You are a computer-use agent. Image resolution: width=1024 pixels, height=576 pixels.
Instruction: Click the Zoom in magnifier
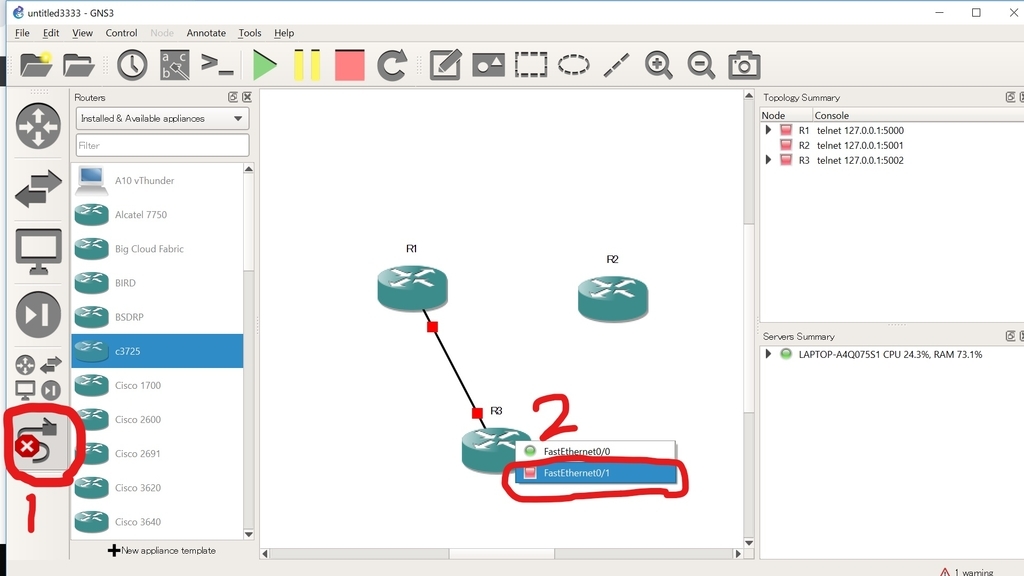(x=658, y=65)
